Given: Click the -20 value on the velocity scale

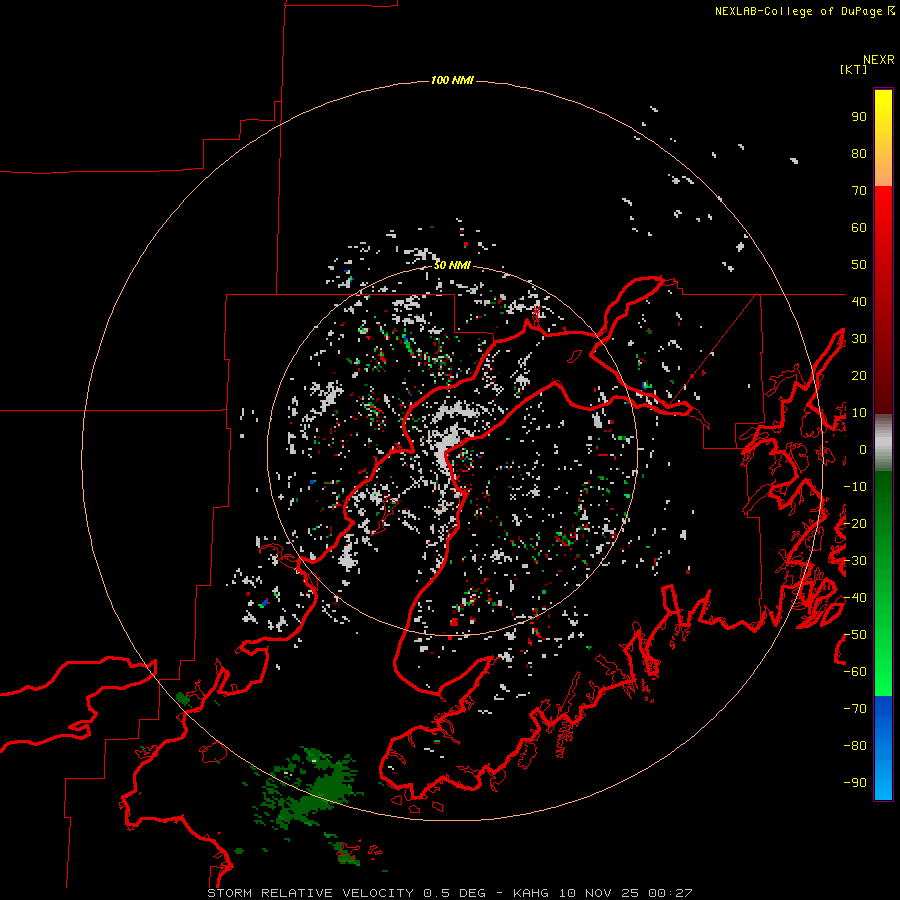Looking at the screenshot, I should (855, 523).
